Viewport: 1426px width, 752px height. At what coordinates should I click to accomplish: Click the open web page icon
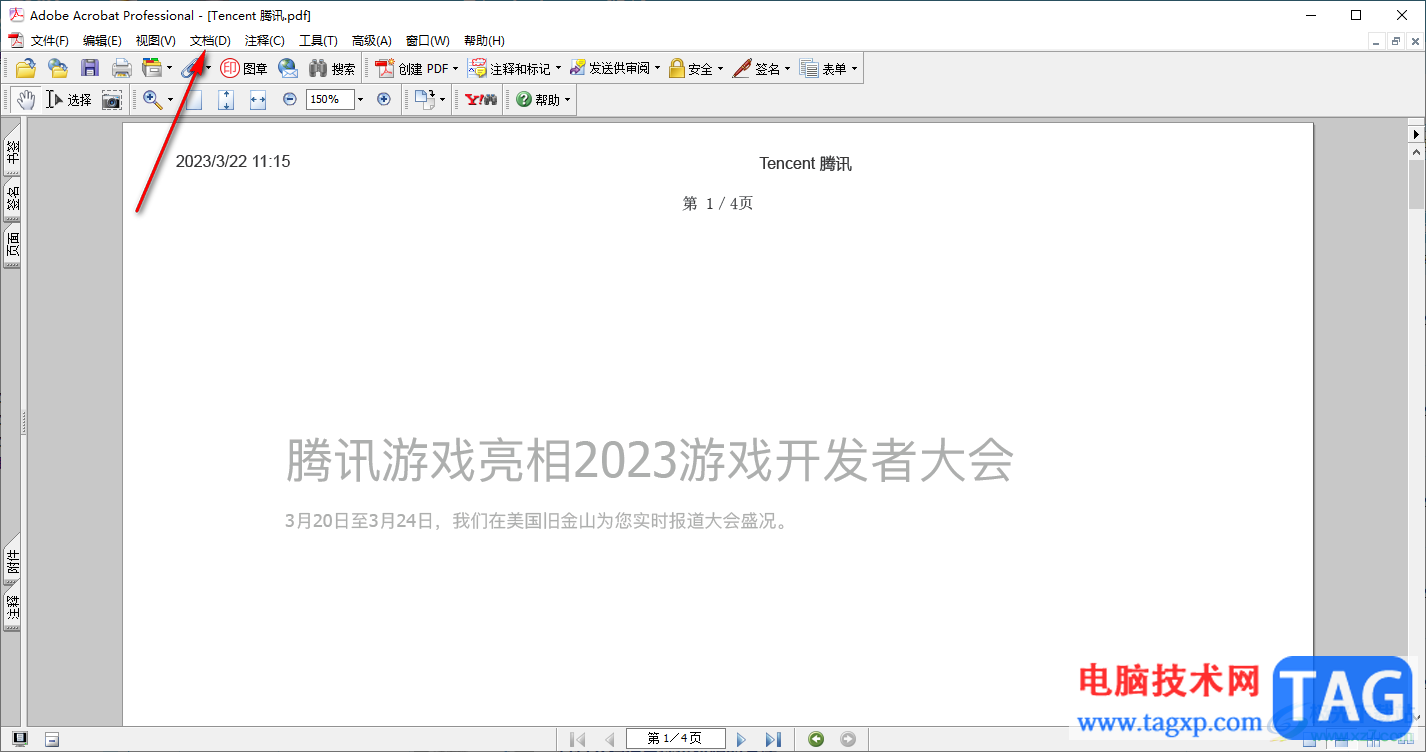coord(58,68)
